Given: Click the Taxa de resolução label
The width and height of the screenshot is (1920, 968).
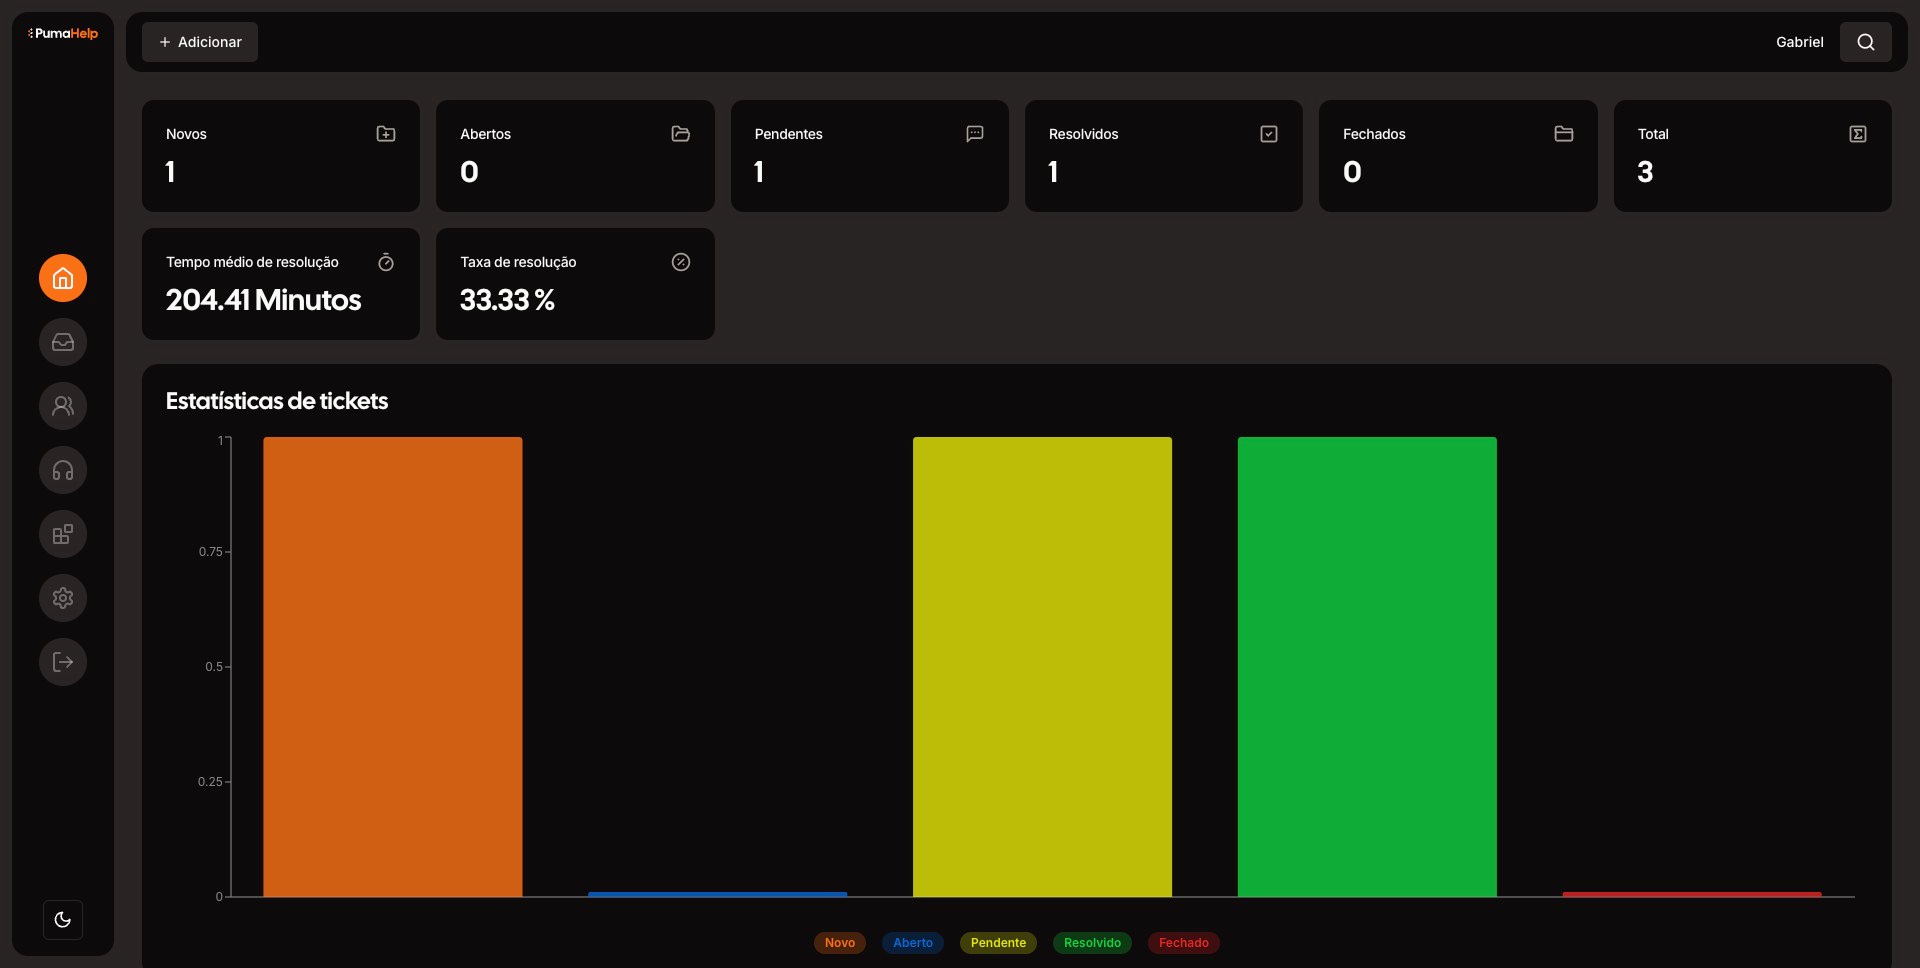Looking at the screenshot, I should (518, 262).
